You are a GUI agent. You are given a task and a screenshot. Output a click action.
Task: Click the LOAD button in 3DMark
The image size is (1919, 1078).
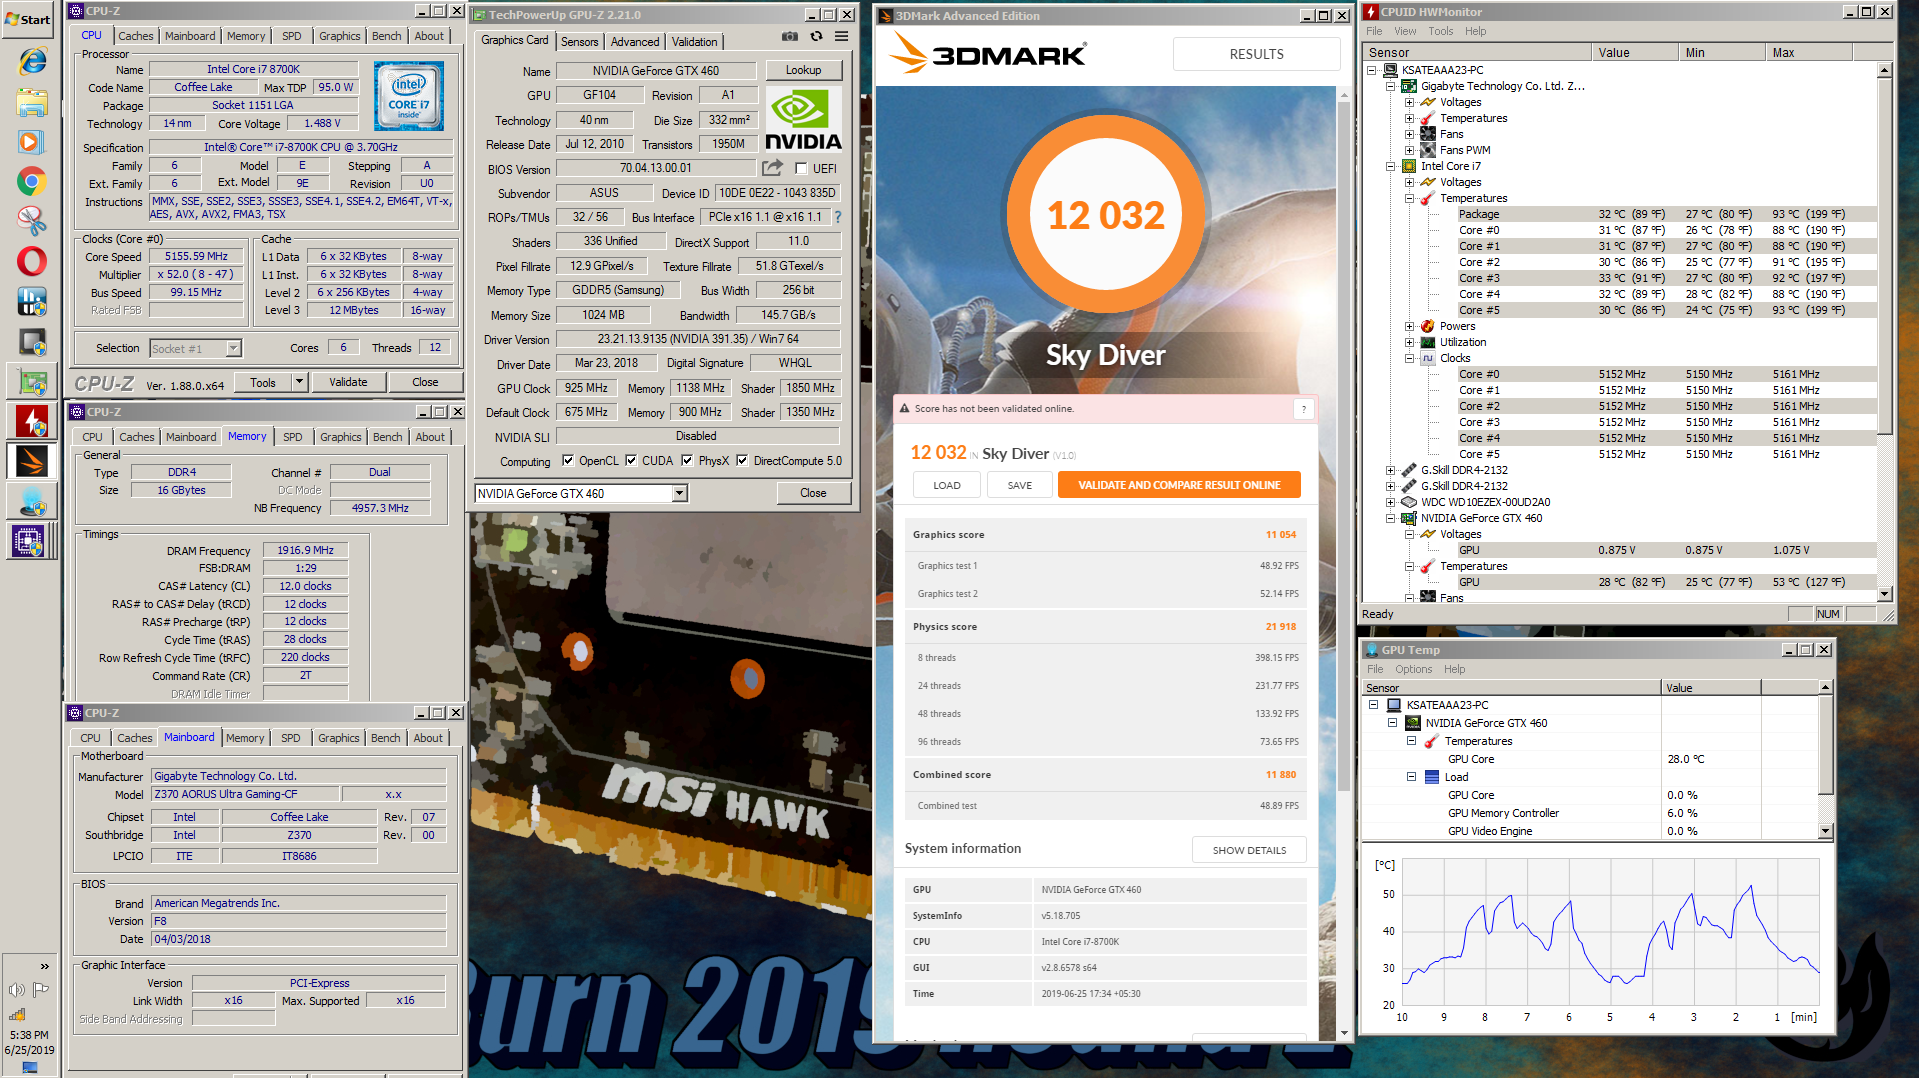(947, 485)
